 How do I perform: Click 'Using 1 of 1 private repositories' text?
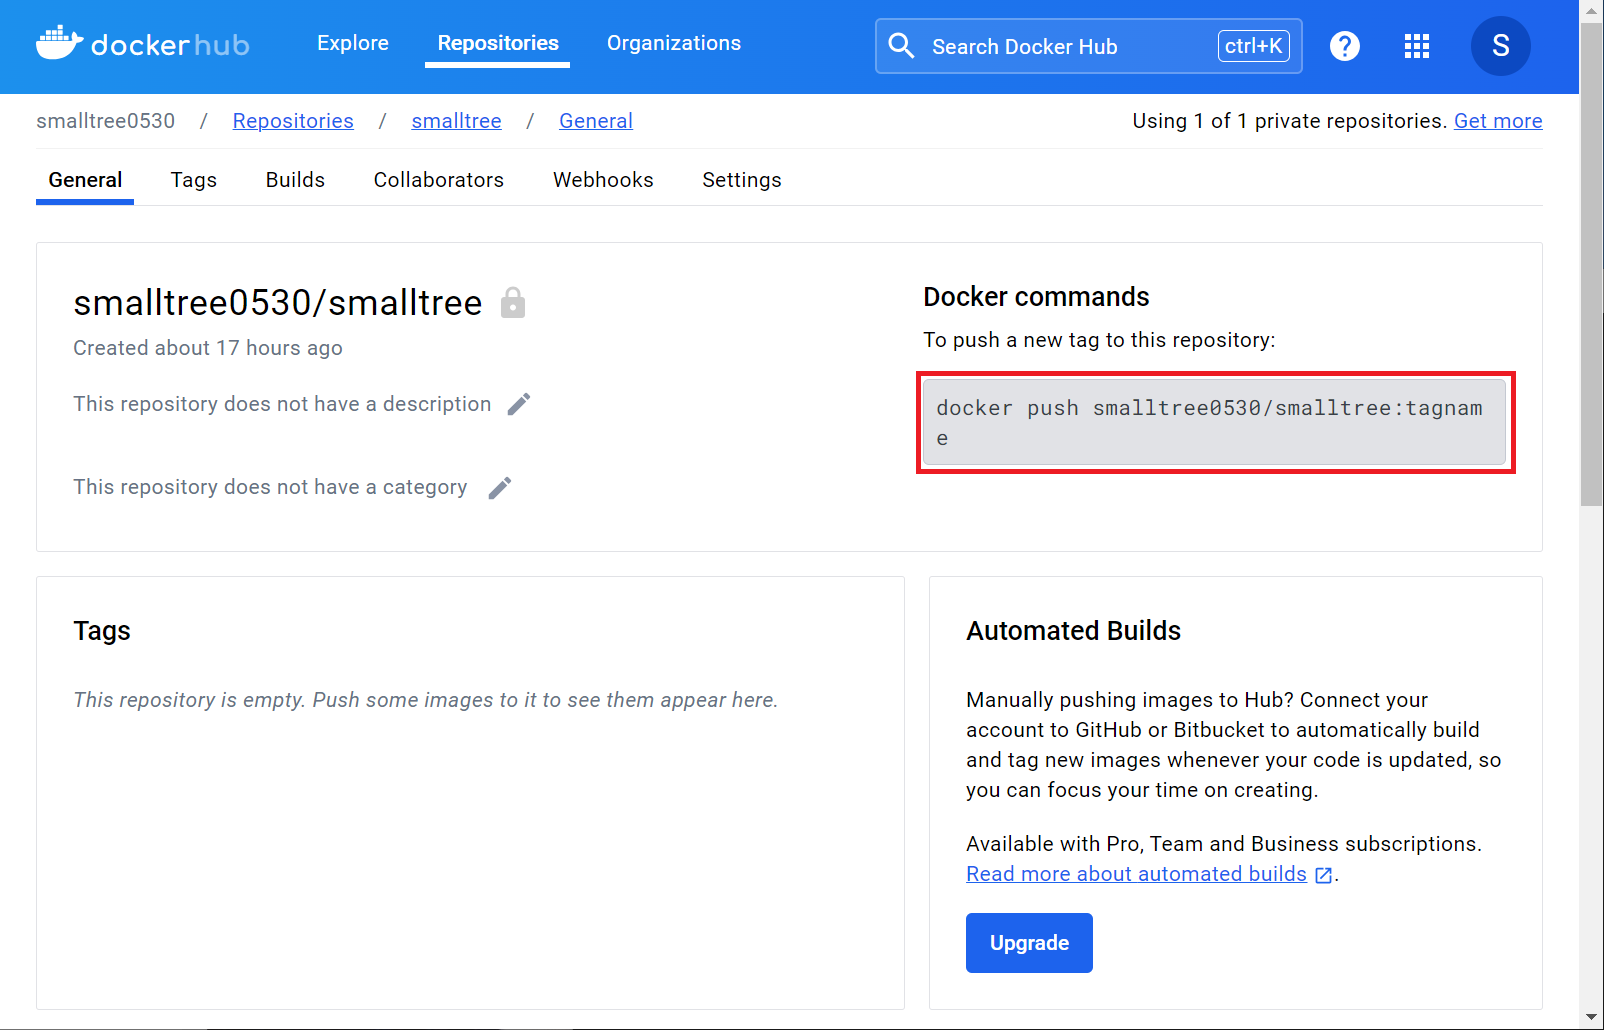1290,121
